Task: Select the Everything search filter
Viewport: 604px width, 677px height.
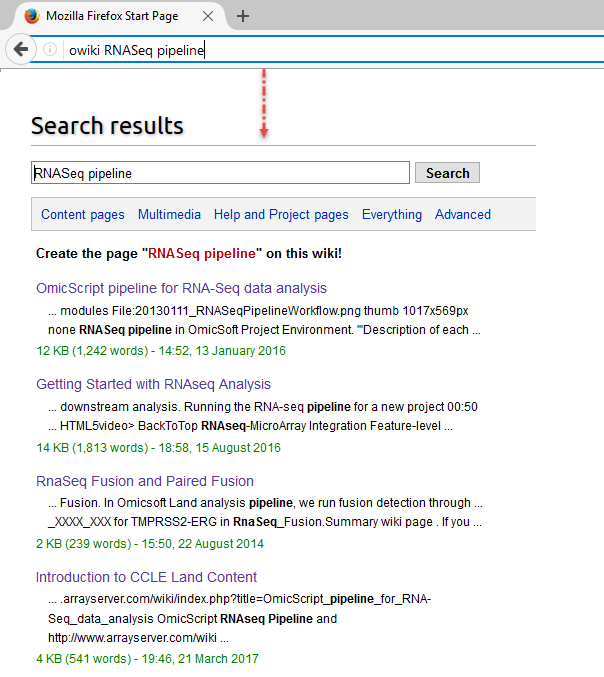Action: (391, 214)
